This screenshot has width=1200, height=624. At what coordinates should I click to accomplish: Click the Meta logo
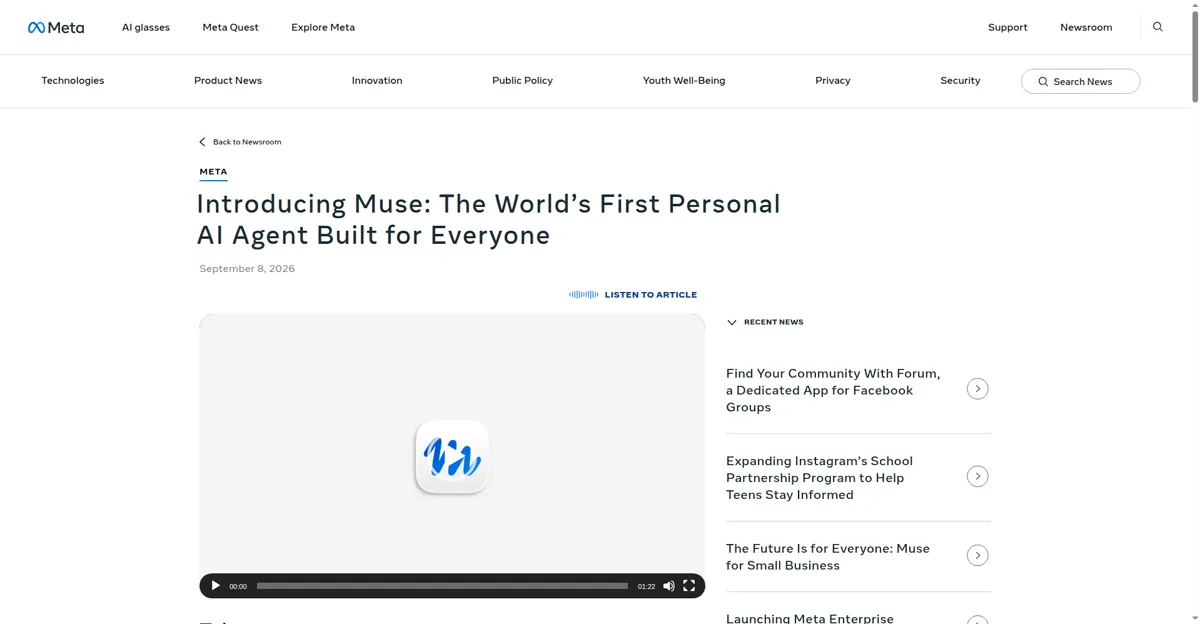click(56, 27)
